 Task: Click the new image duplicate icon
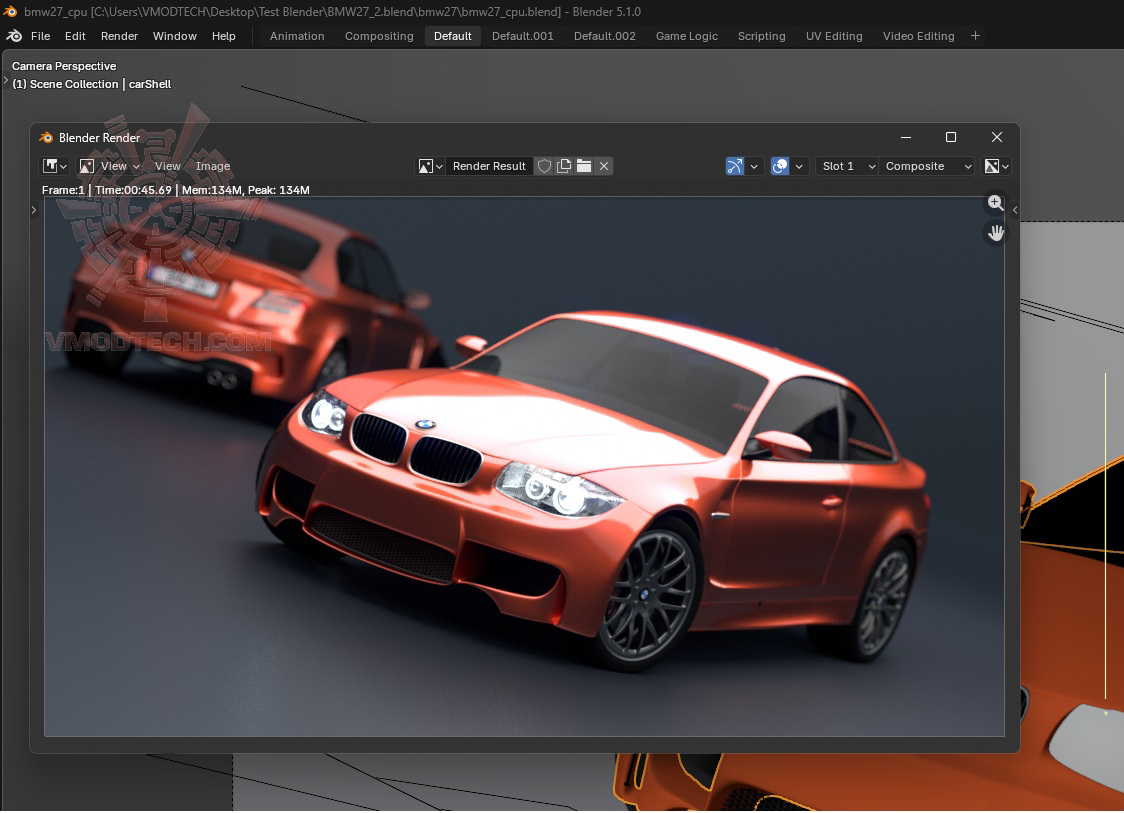[x=564, y=166]
